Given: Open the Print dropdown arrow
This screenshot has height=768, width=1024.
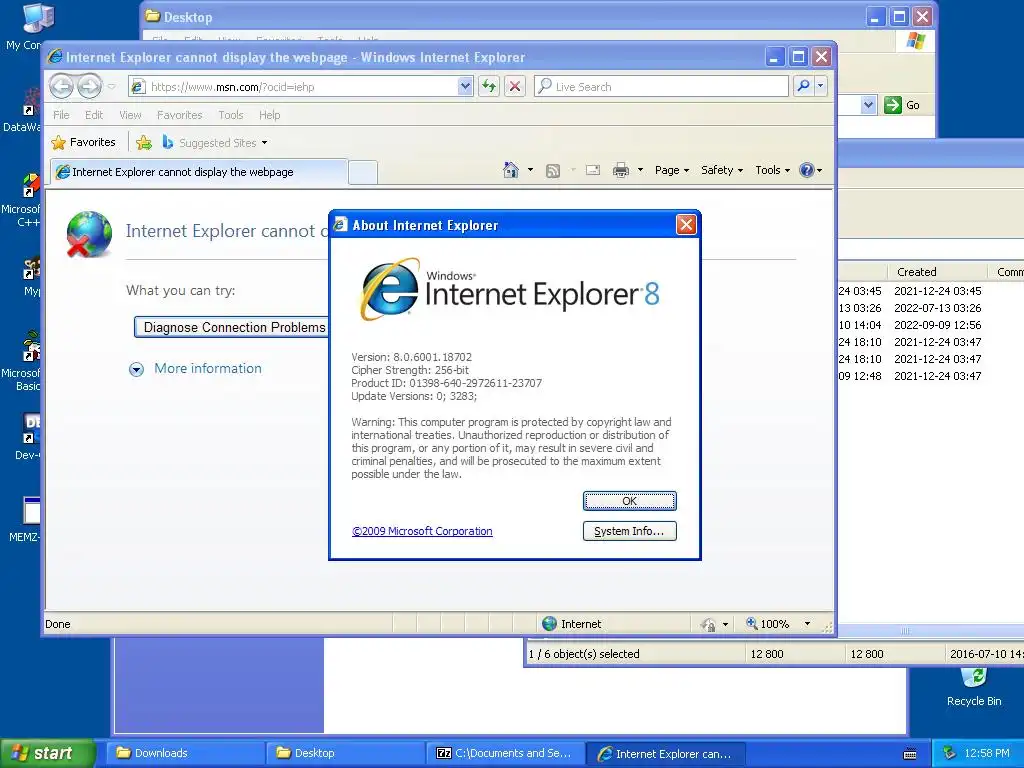Looking at the screenshot, I should (x=640, y=170).
